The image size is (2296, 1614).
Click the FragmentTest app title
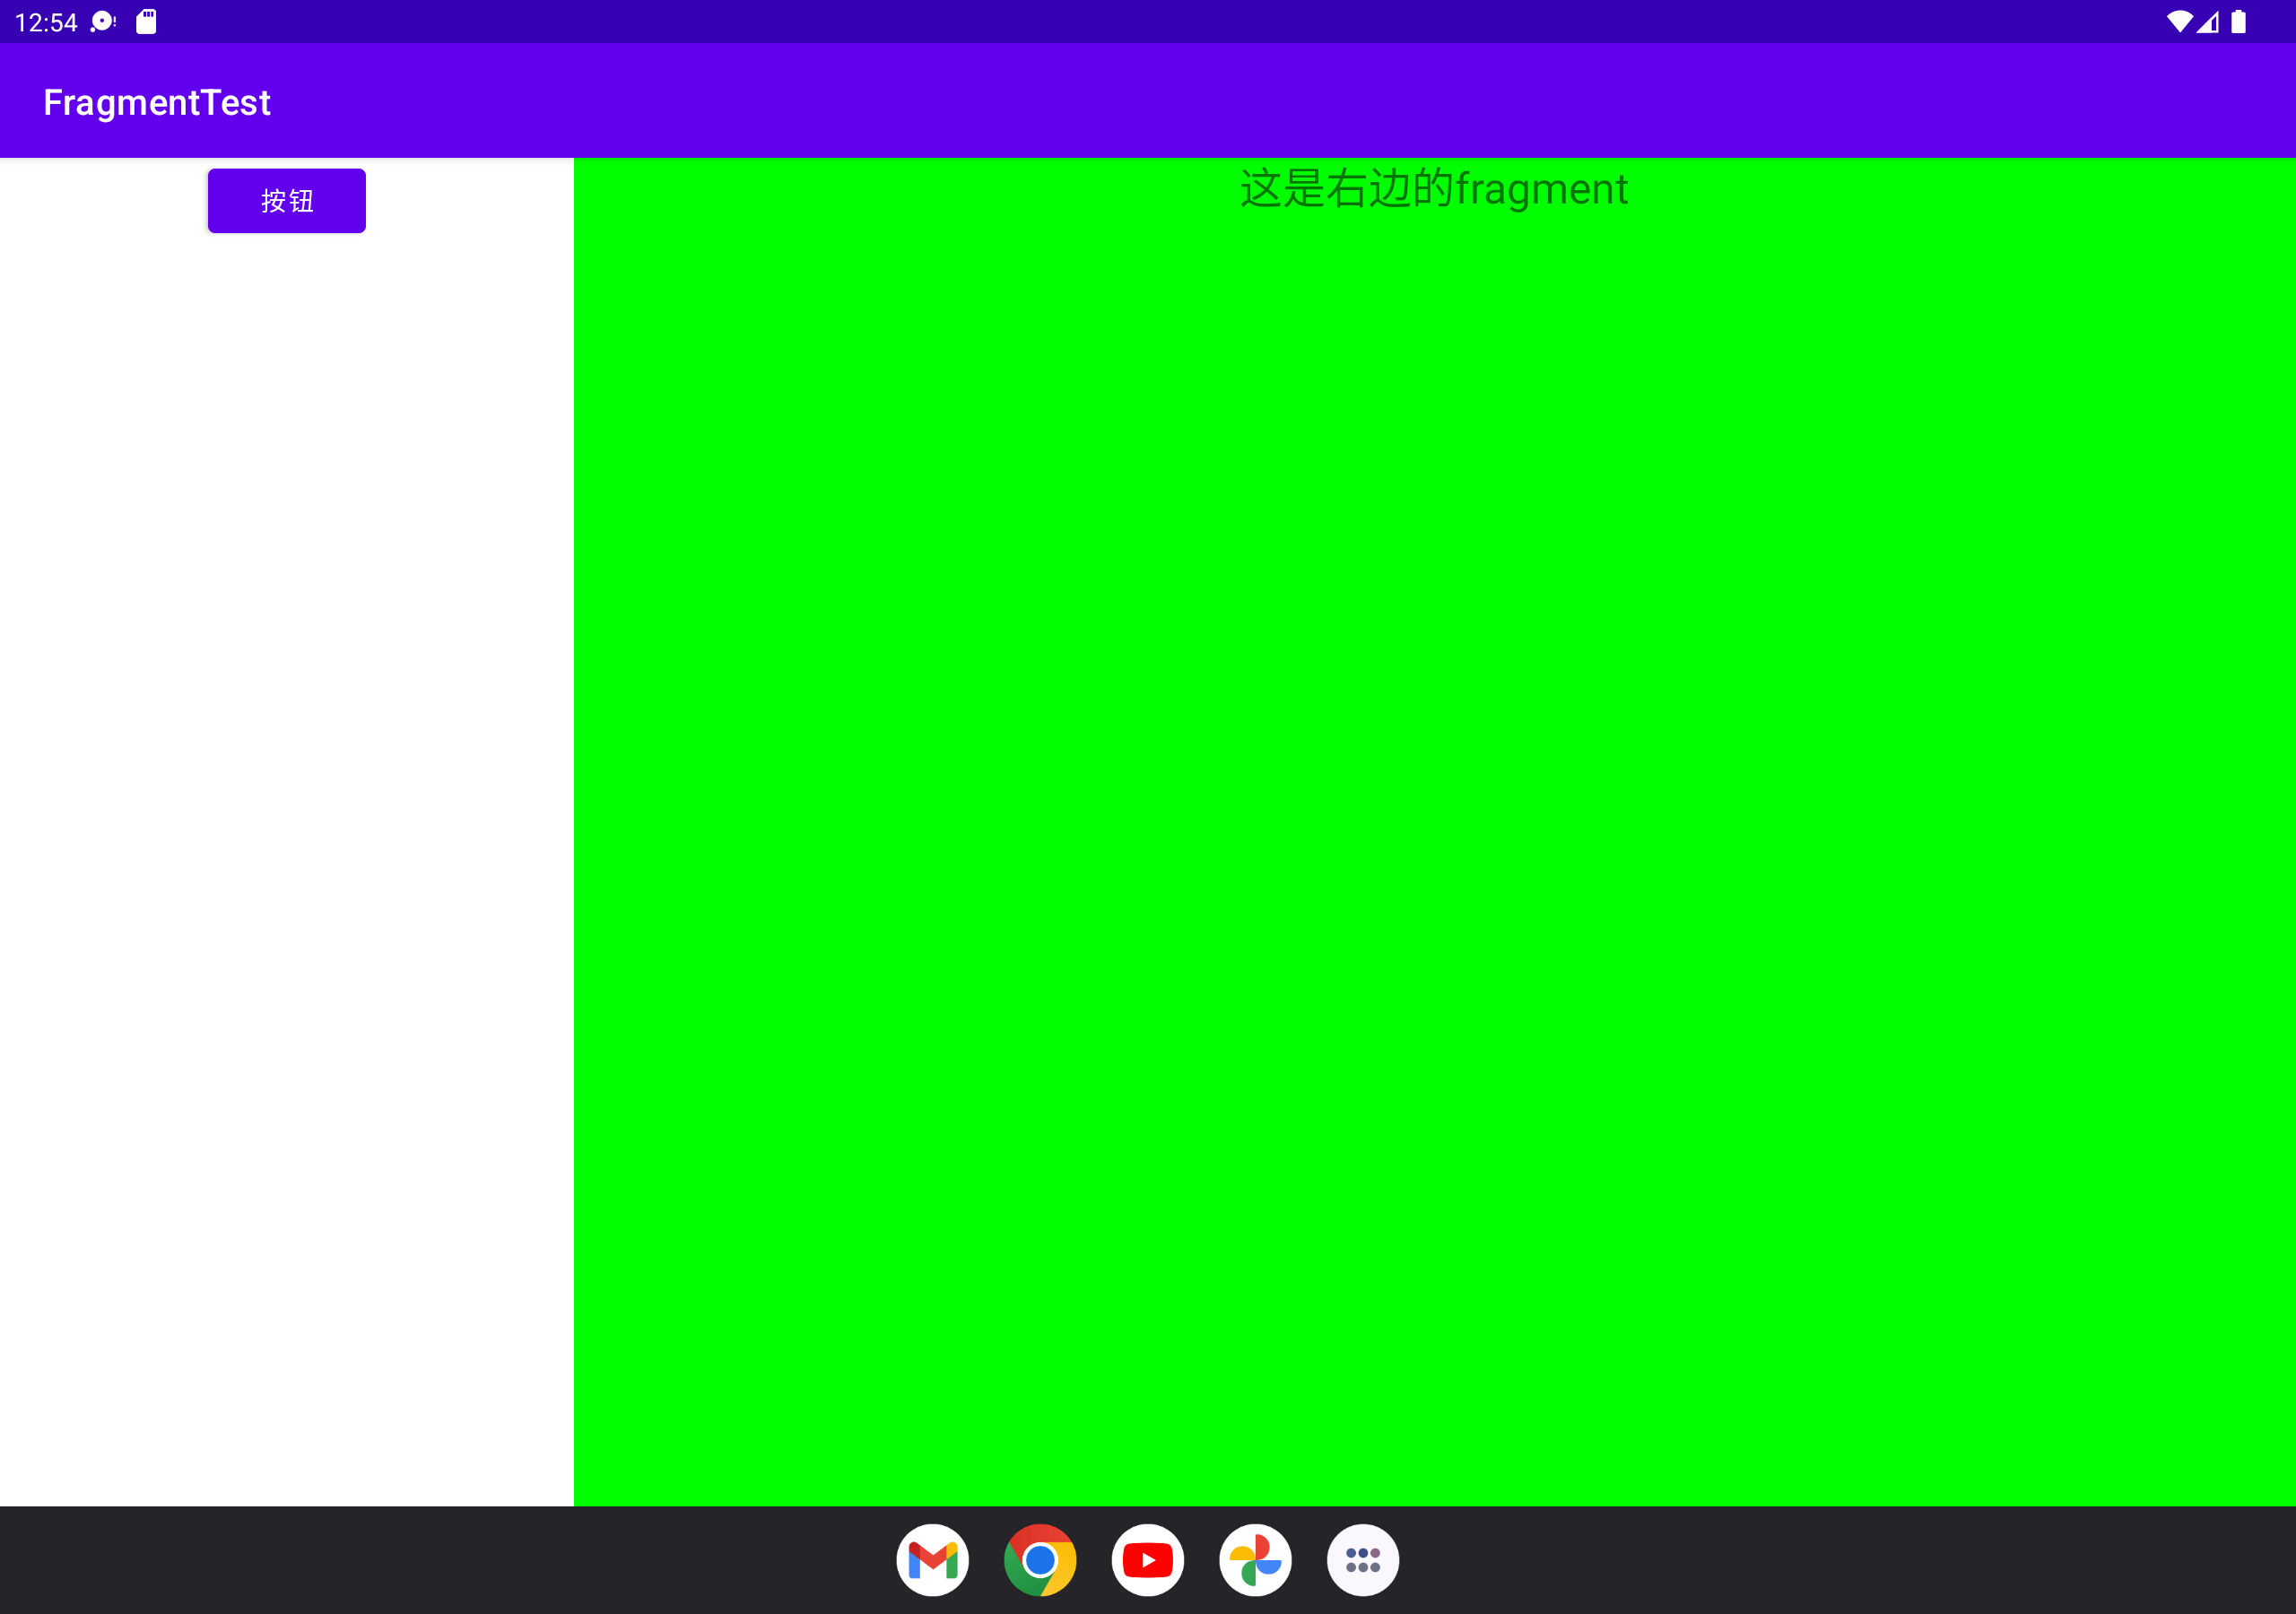point(157,102)
